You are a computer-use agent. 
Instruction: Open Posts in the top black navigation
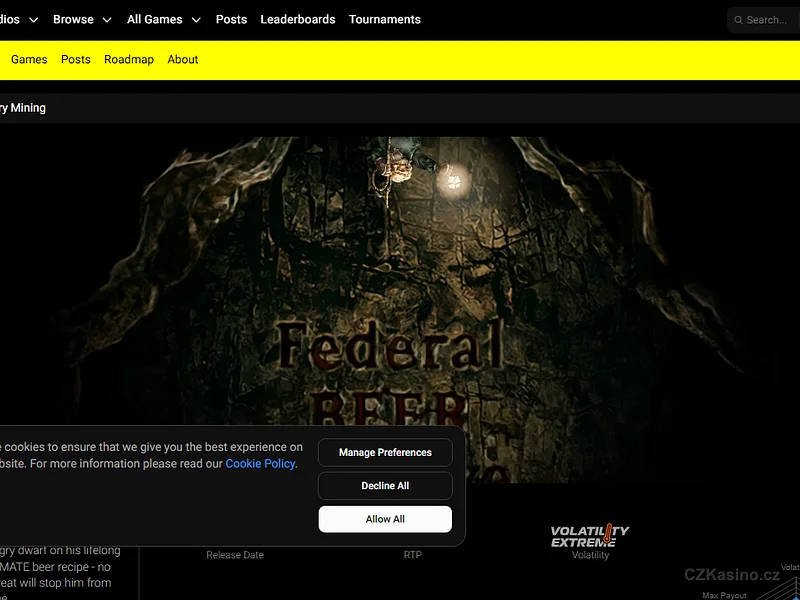231,20
